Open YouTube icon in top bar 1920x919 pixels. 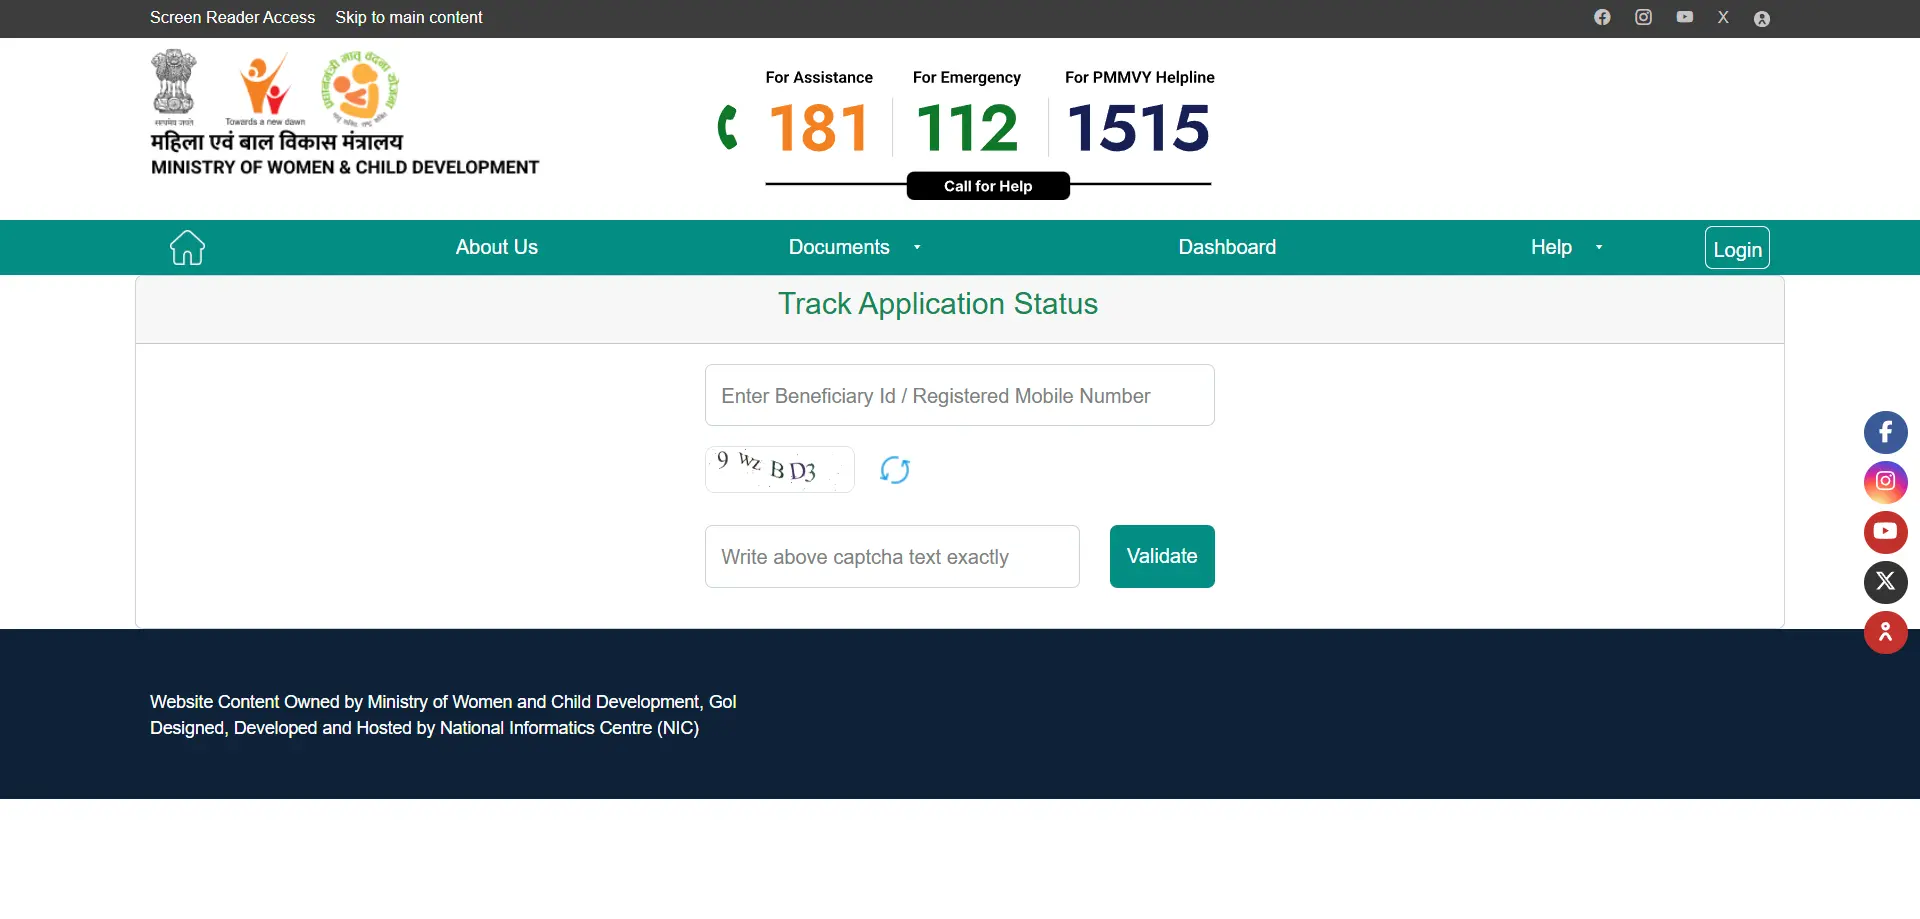(x=1685, y=17)
